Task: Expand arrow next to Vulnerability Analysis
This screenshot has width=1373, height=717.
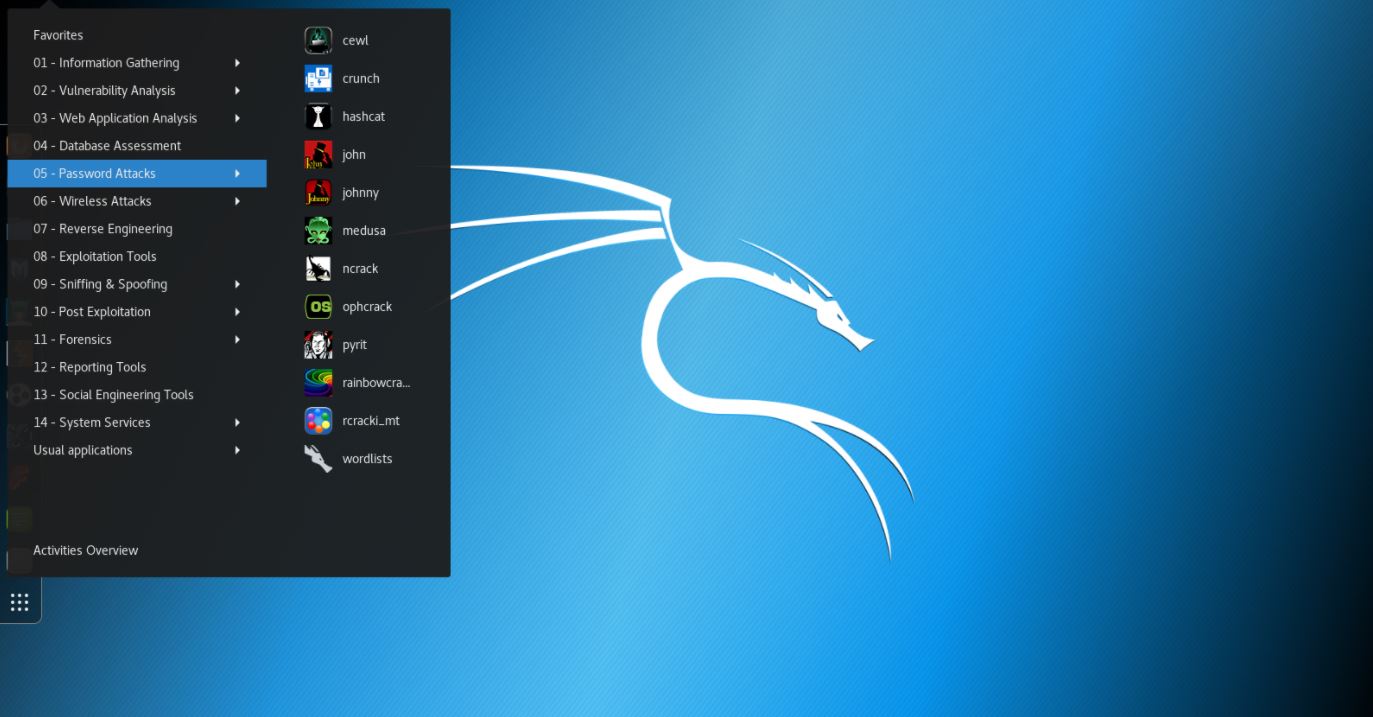Action: coord(238,91)
